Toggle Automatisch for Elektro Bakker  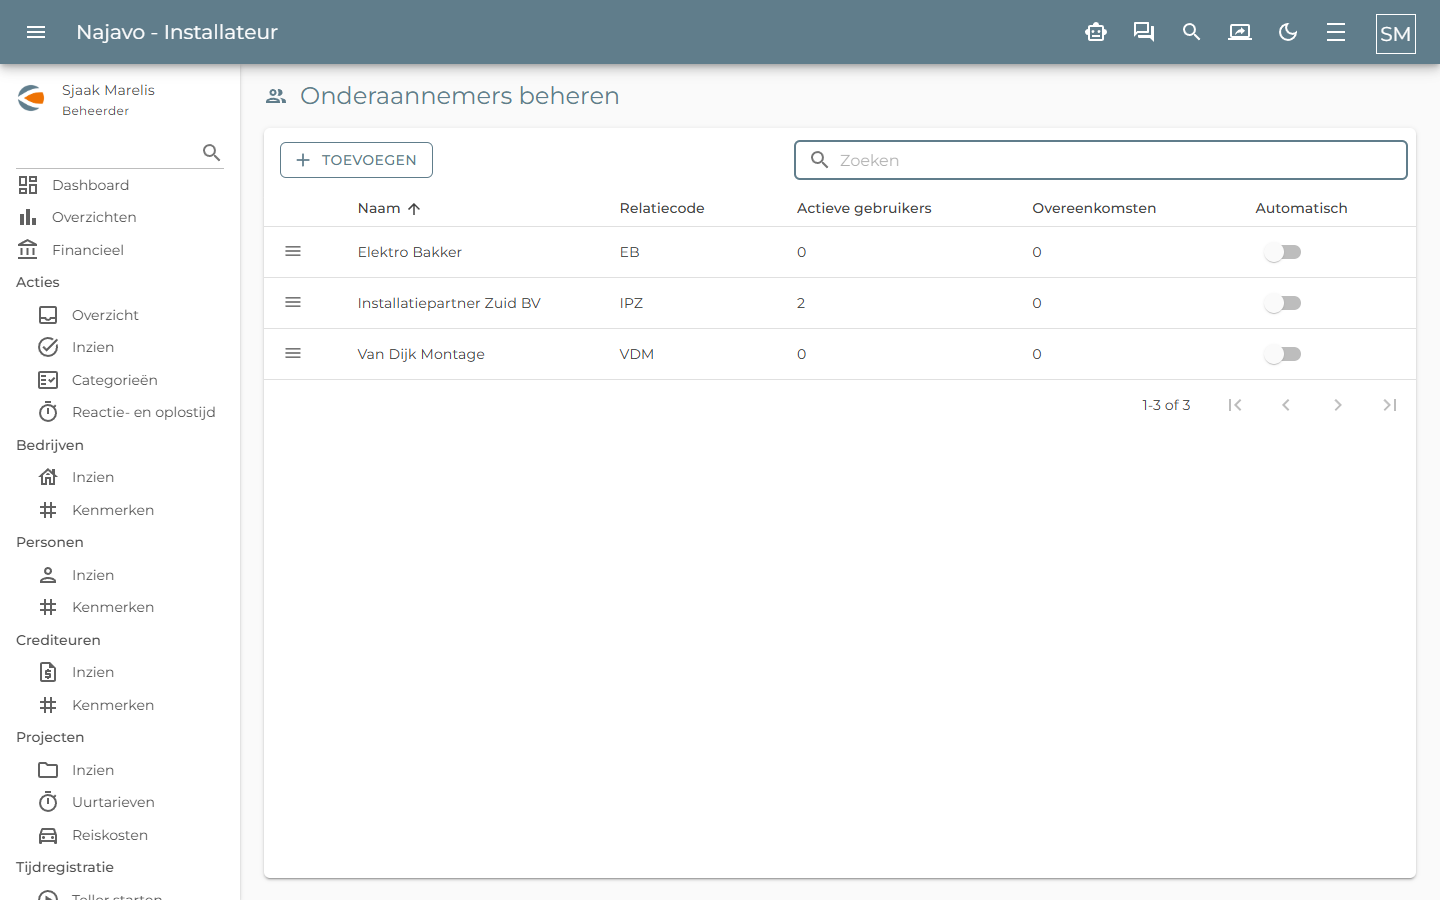[1282, 252]
